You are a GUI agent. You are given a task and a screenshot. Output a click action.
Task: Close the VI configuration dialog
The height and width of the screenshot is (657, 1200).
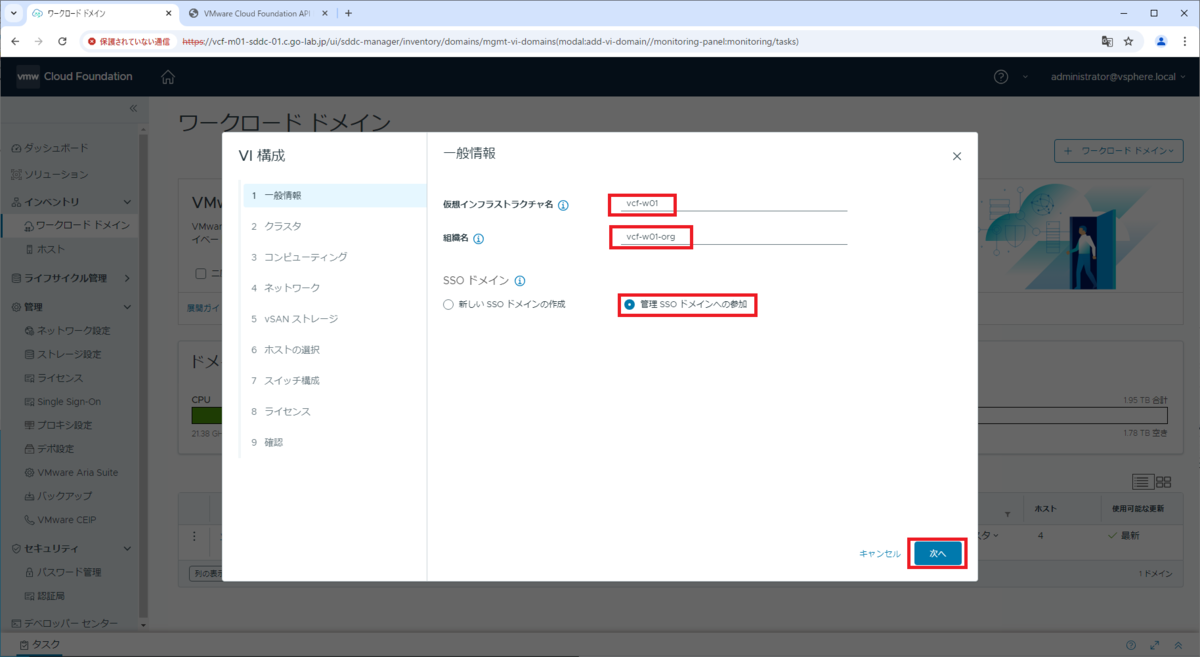tap(957, 156)
